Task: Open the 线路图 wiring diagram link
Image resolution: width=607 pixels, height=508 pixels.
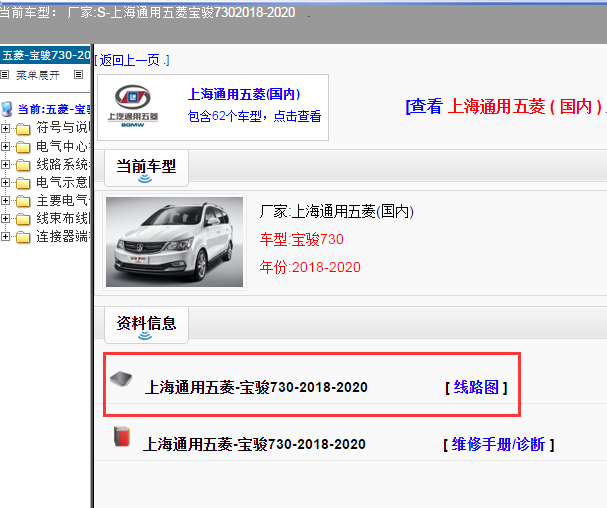Action: point(476,387)
